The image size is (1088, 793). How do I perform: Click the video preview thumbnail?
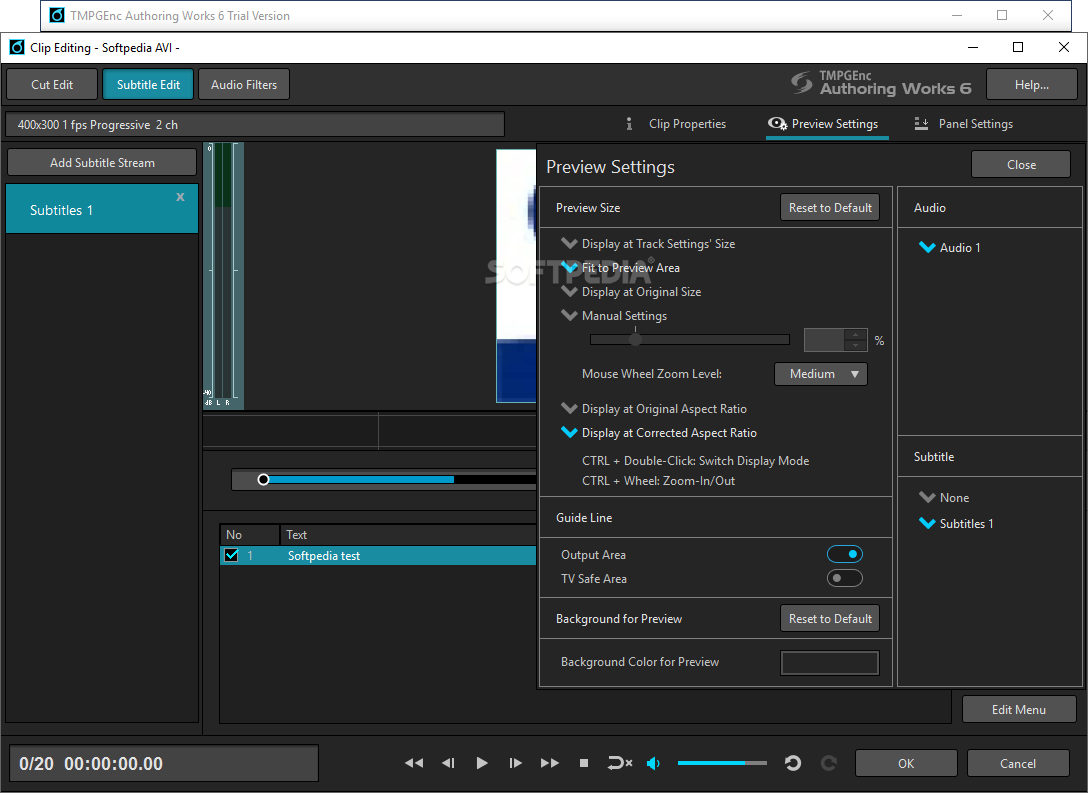516,276
